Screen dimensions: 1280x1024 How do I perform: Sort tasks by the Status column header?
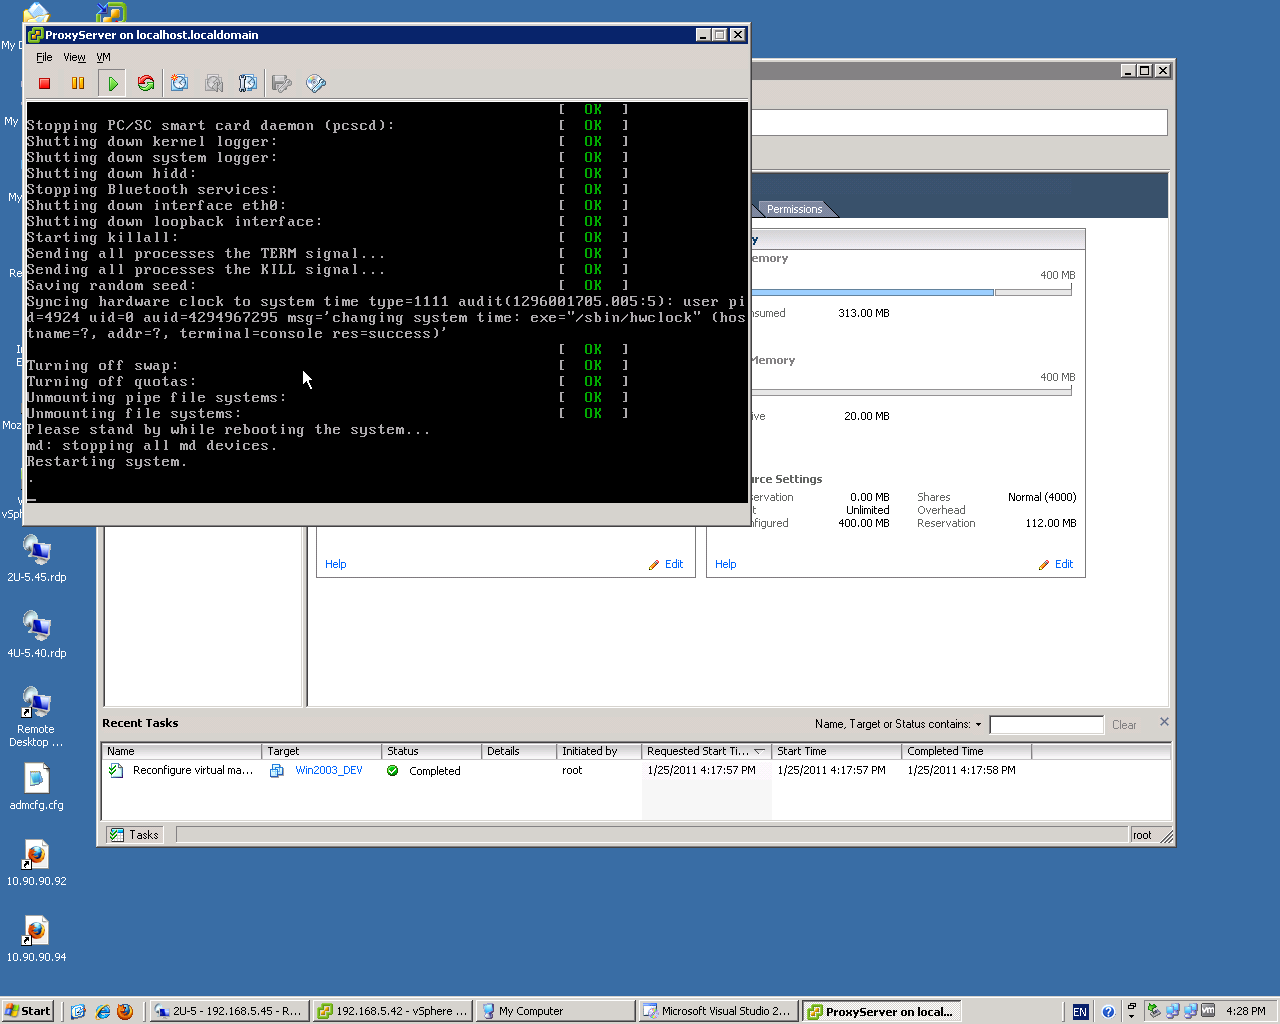(431, 751)
